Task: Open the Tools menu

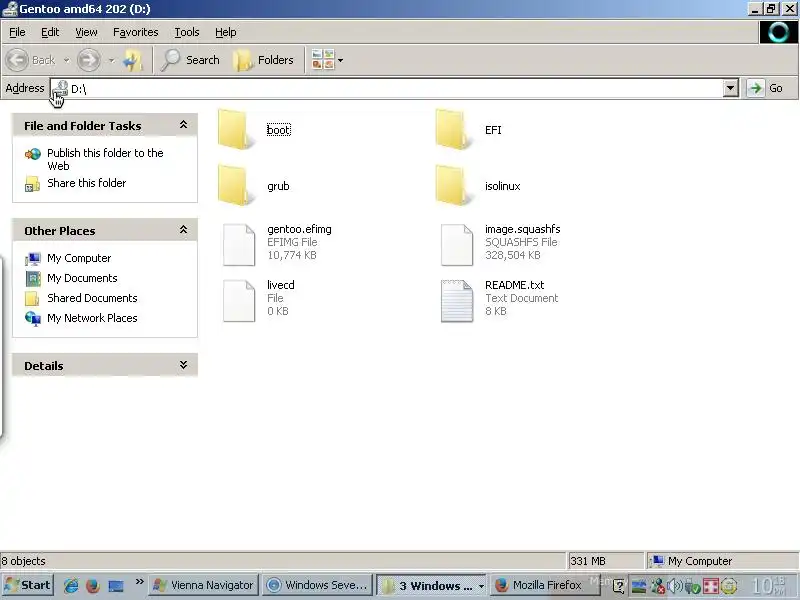Action: point(187,32)
